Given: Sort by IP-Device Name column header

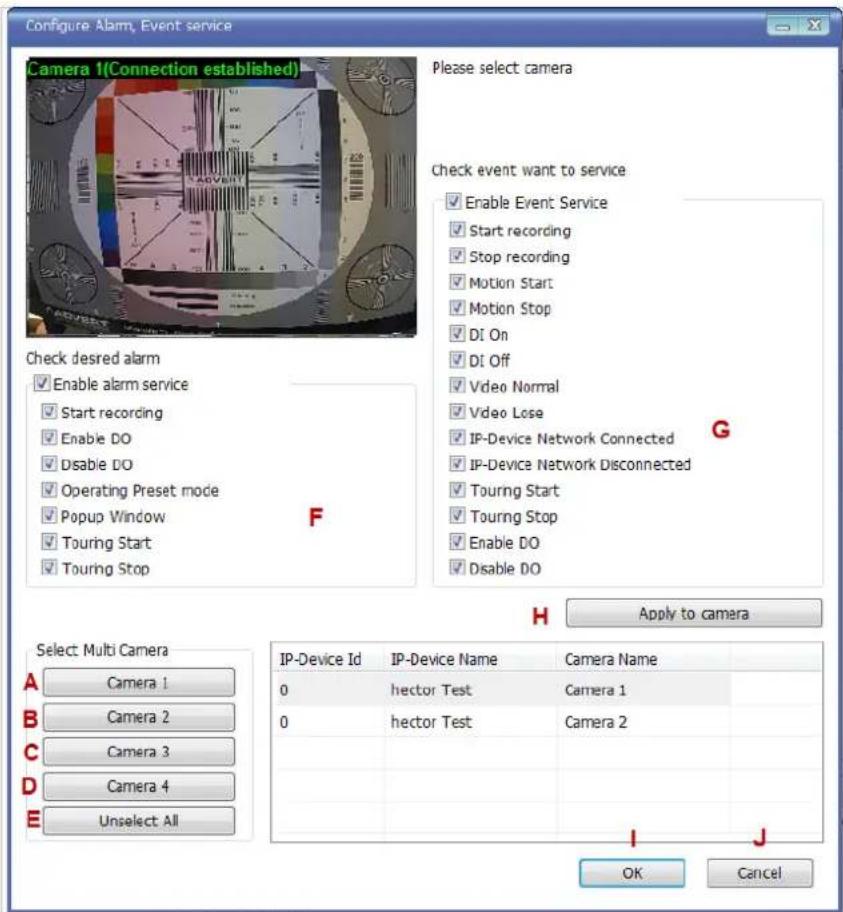Looking at the screenshot, I should (470, 659).
